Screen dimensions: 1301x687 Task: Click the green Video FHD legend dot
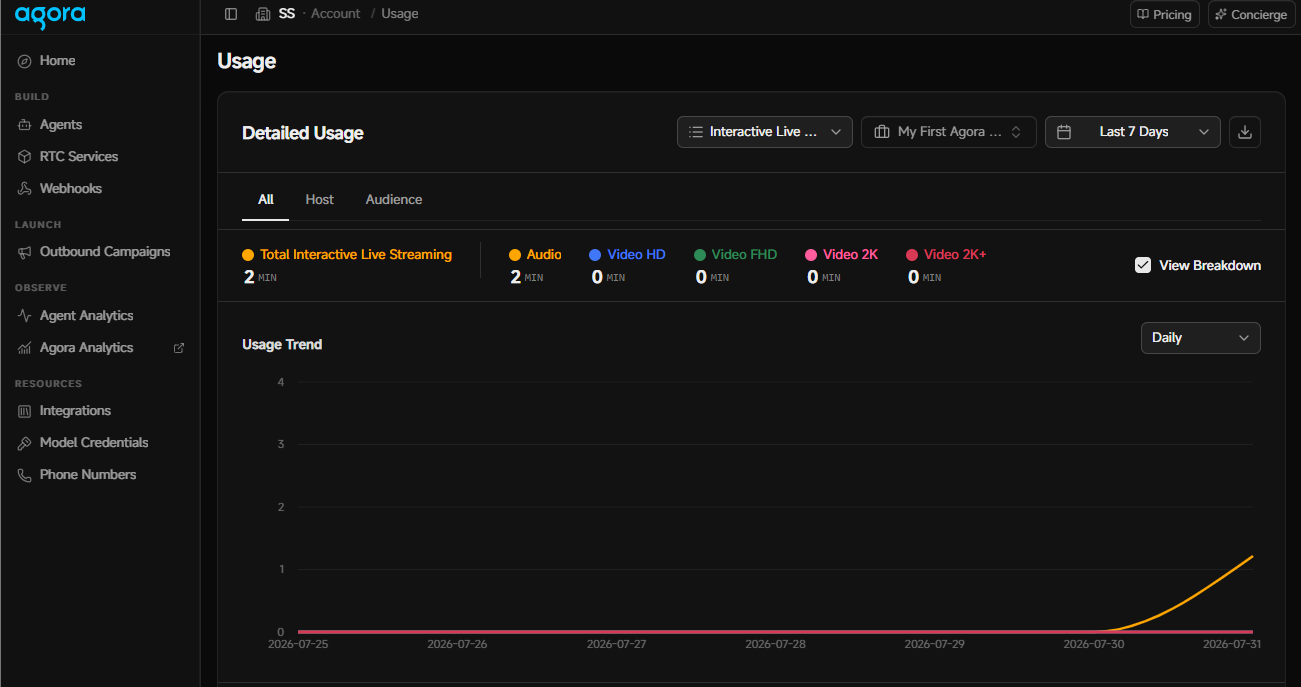tap(700, 255)
